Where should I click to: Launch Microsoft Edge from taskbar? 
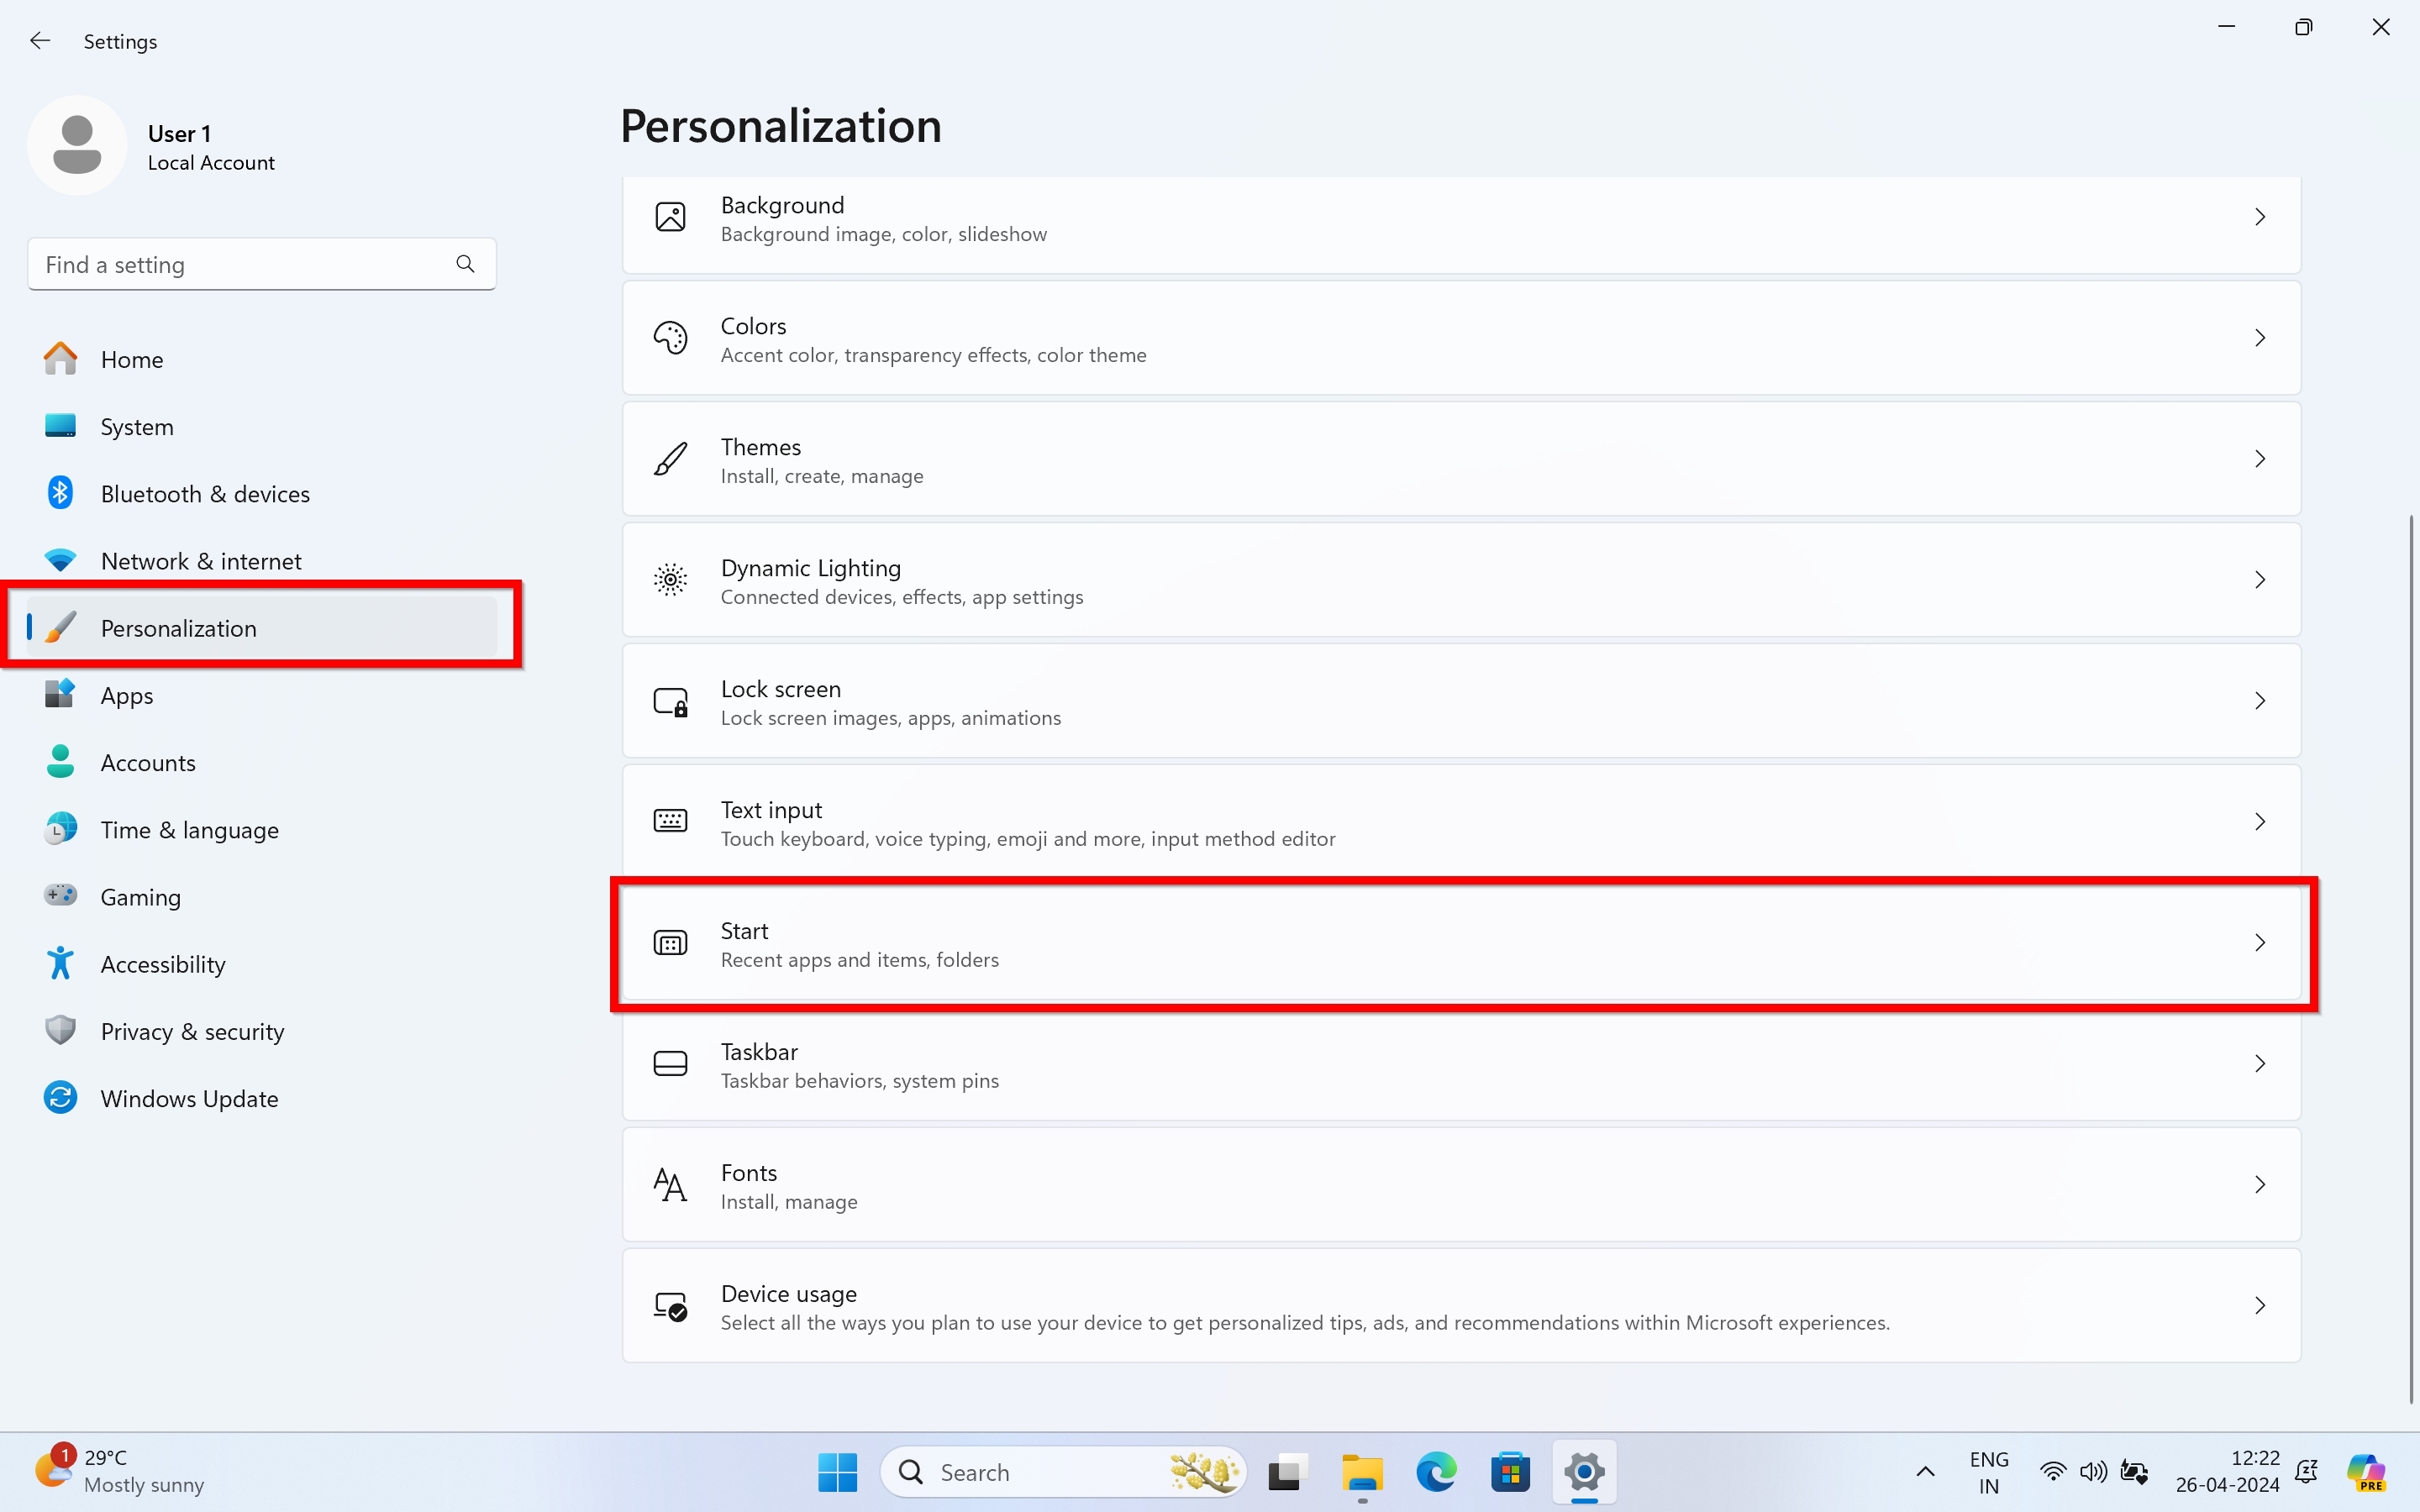1436,1472
